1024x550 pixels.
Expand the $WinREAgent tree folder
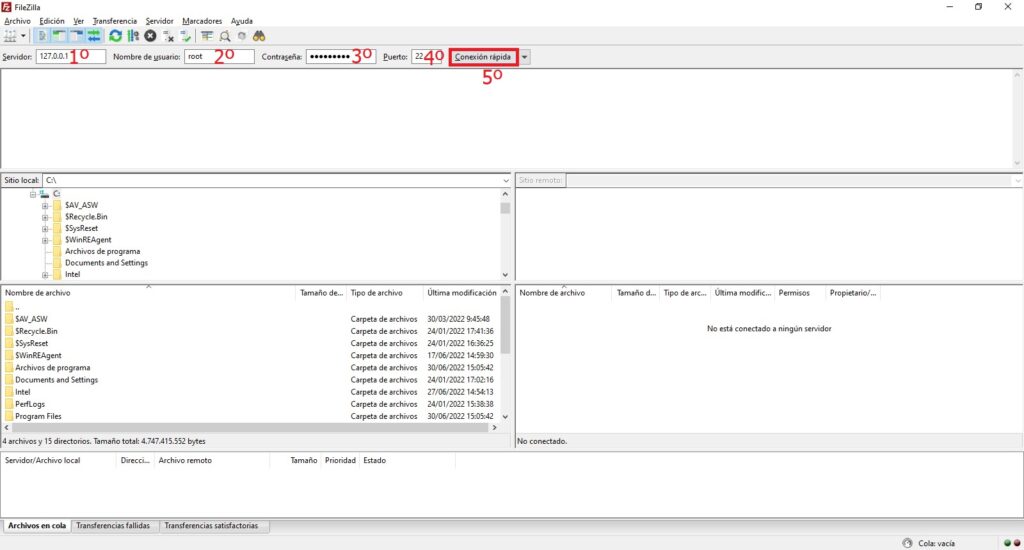coord(45,240)
